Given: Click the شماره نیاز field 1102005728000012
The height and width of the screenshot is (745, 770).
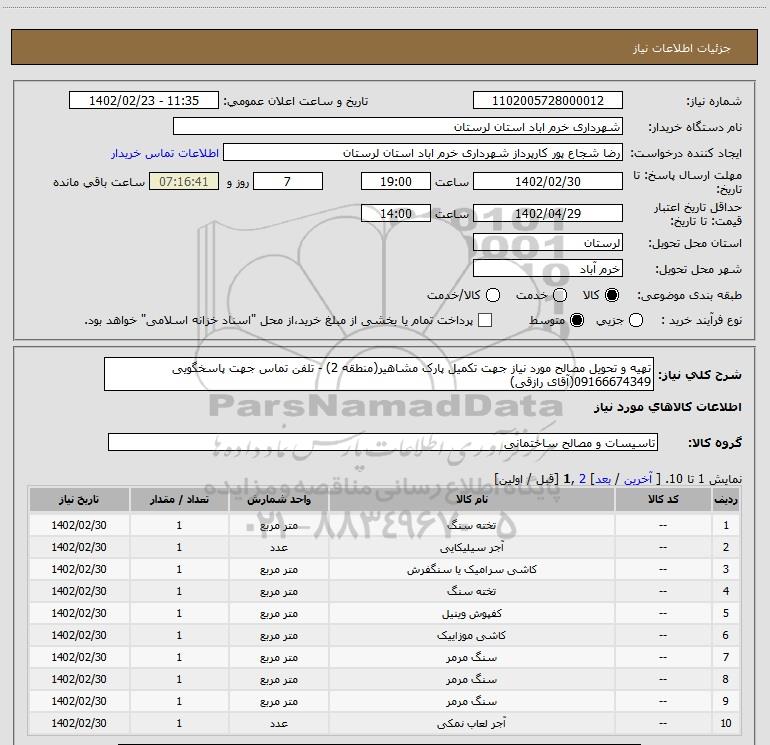Looking at the screenshot, I should coord(548,101).
